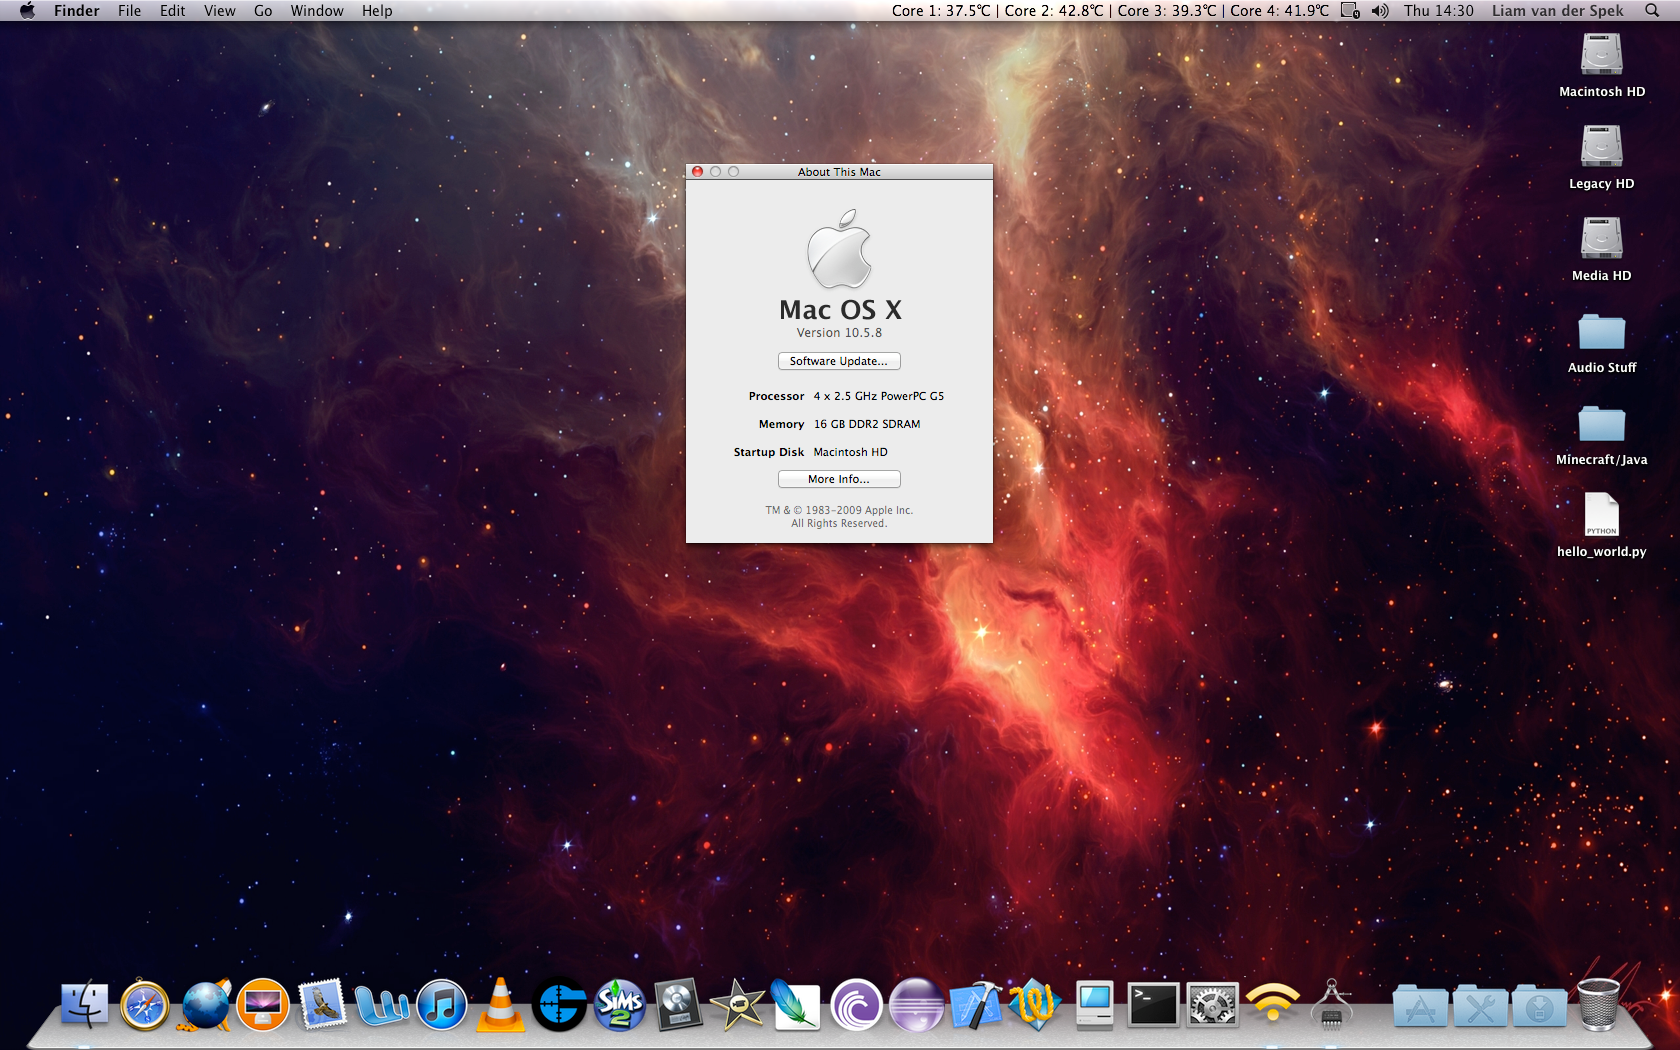Image resolution: width=1680 pixels, height=1050 pixels.
Task: Open the volume control in menu bar
Action: (1380, 11)
